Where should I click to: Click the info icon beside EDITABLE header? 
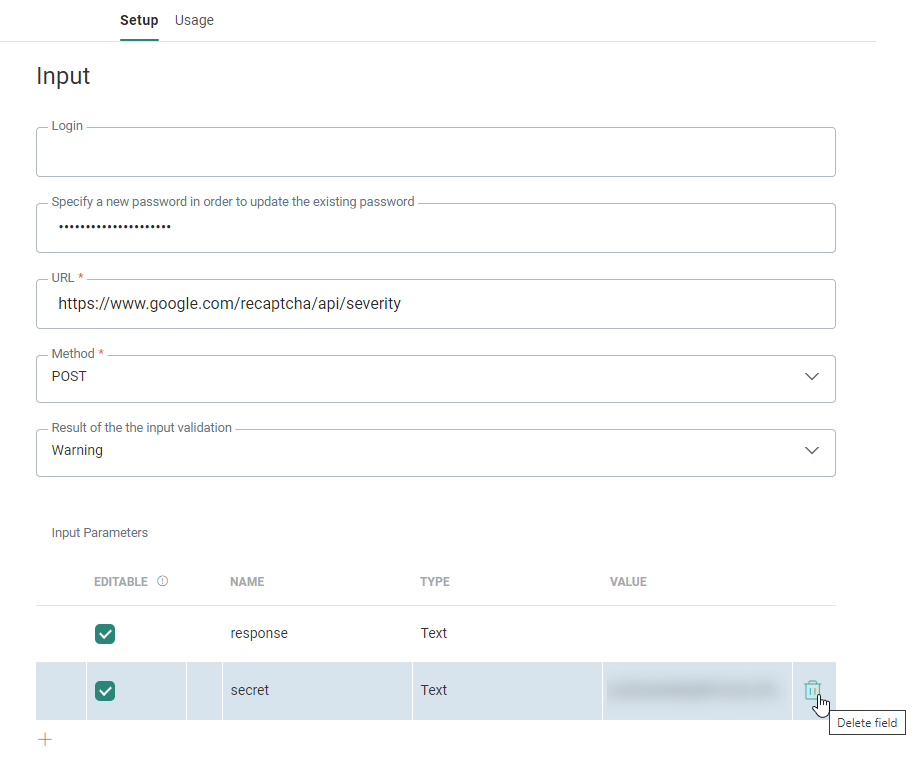162,581
